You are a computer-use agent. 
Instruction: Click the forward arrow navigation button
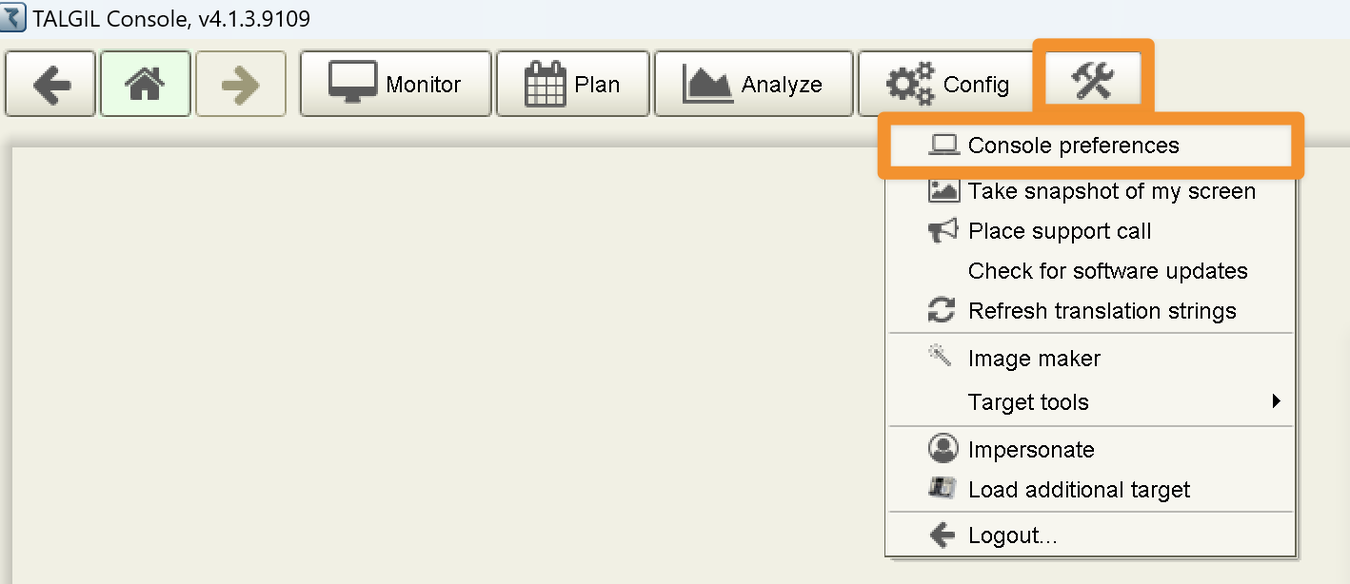pyautogui.click(x=241, y=84)
